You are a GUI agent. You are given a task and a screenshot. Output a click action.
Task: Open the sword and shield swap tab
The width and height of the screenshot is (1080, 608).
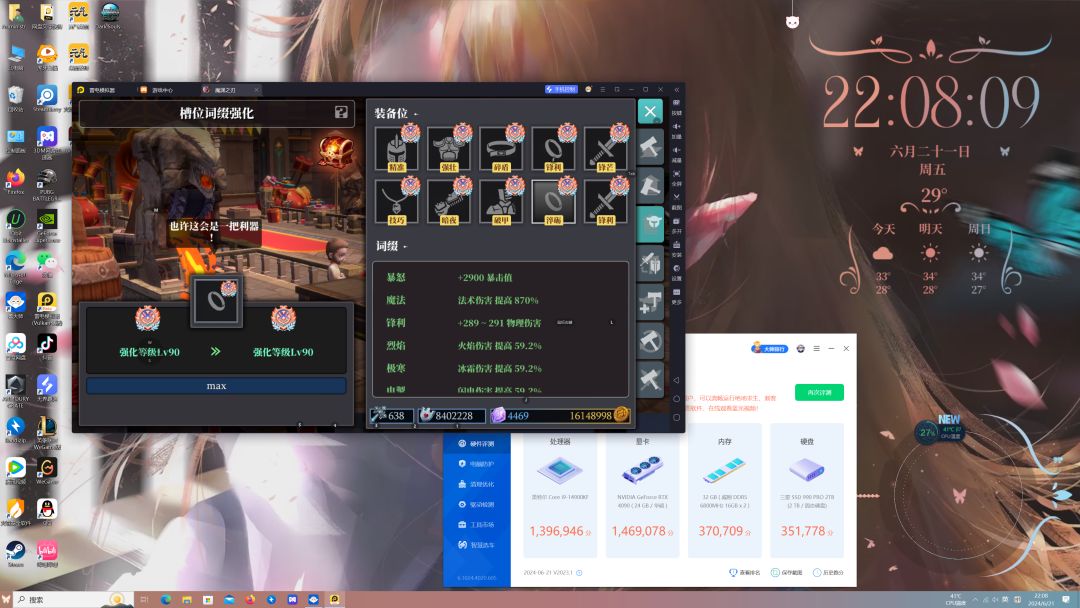point(650,263)
